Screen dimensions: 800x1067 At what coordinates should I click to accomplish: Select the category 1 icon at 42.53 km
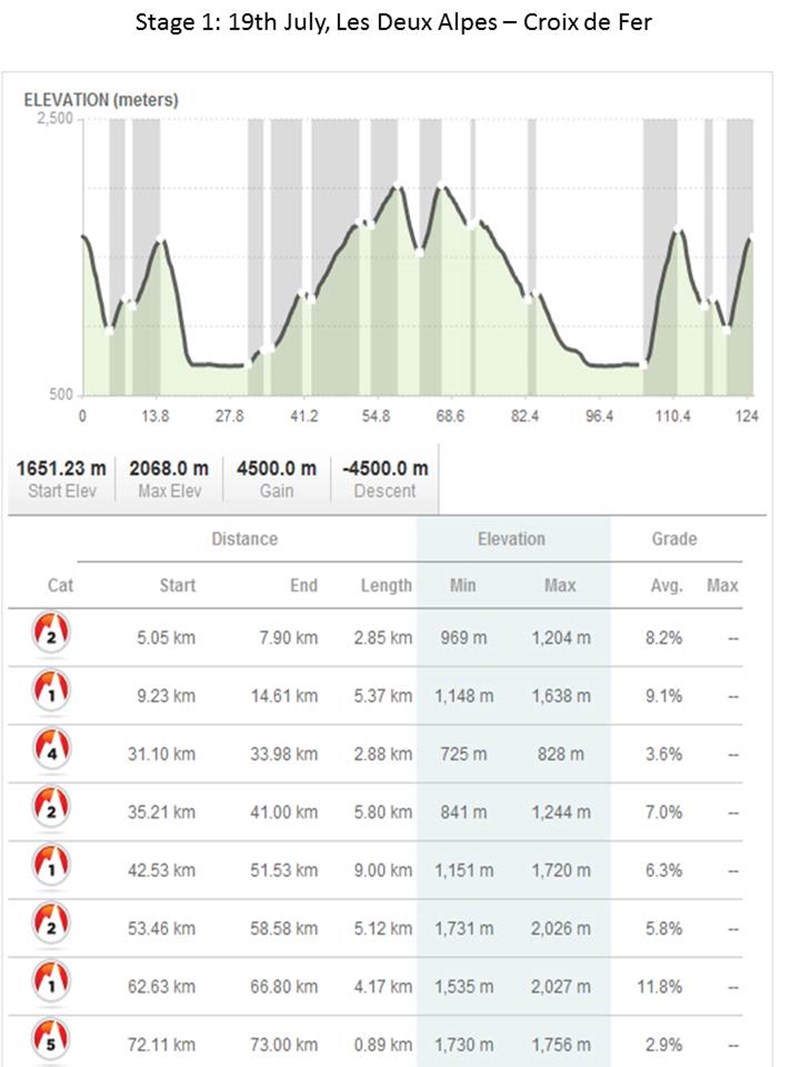click(51, 865)
